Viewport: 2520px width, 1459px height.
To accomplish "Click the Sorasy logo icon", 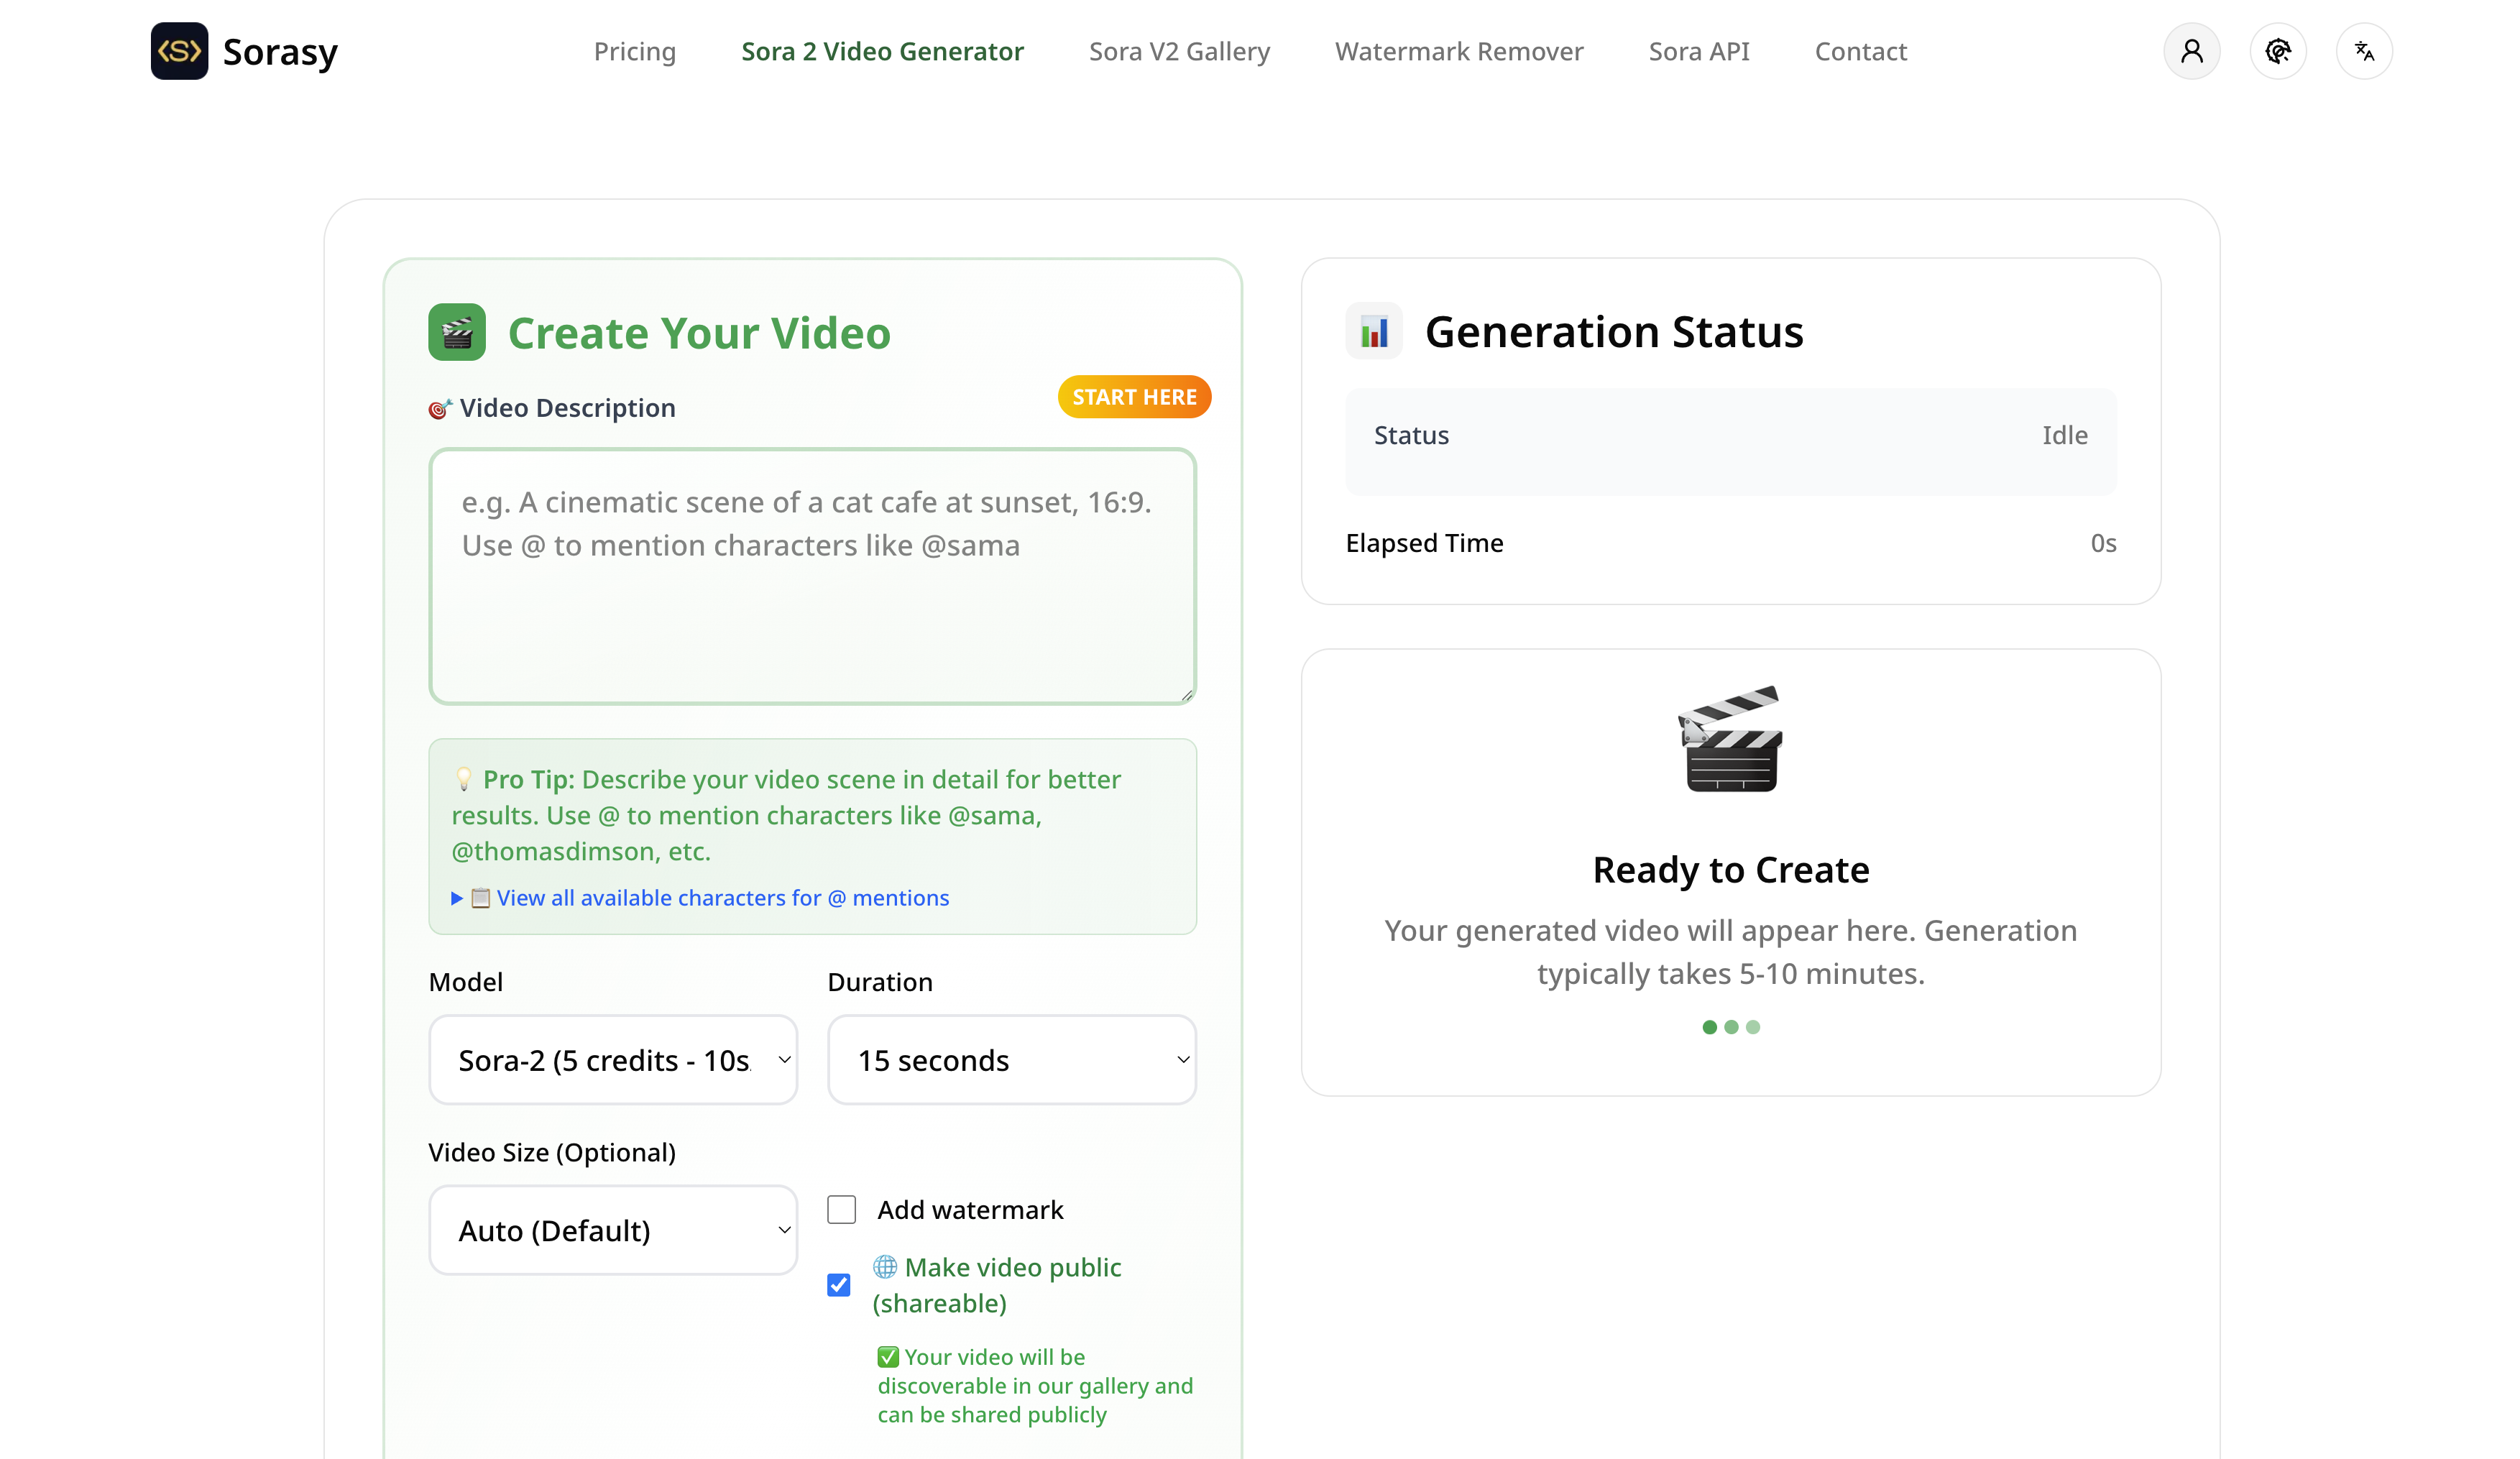I will [x=179, y=51].
